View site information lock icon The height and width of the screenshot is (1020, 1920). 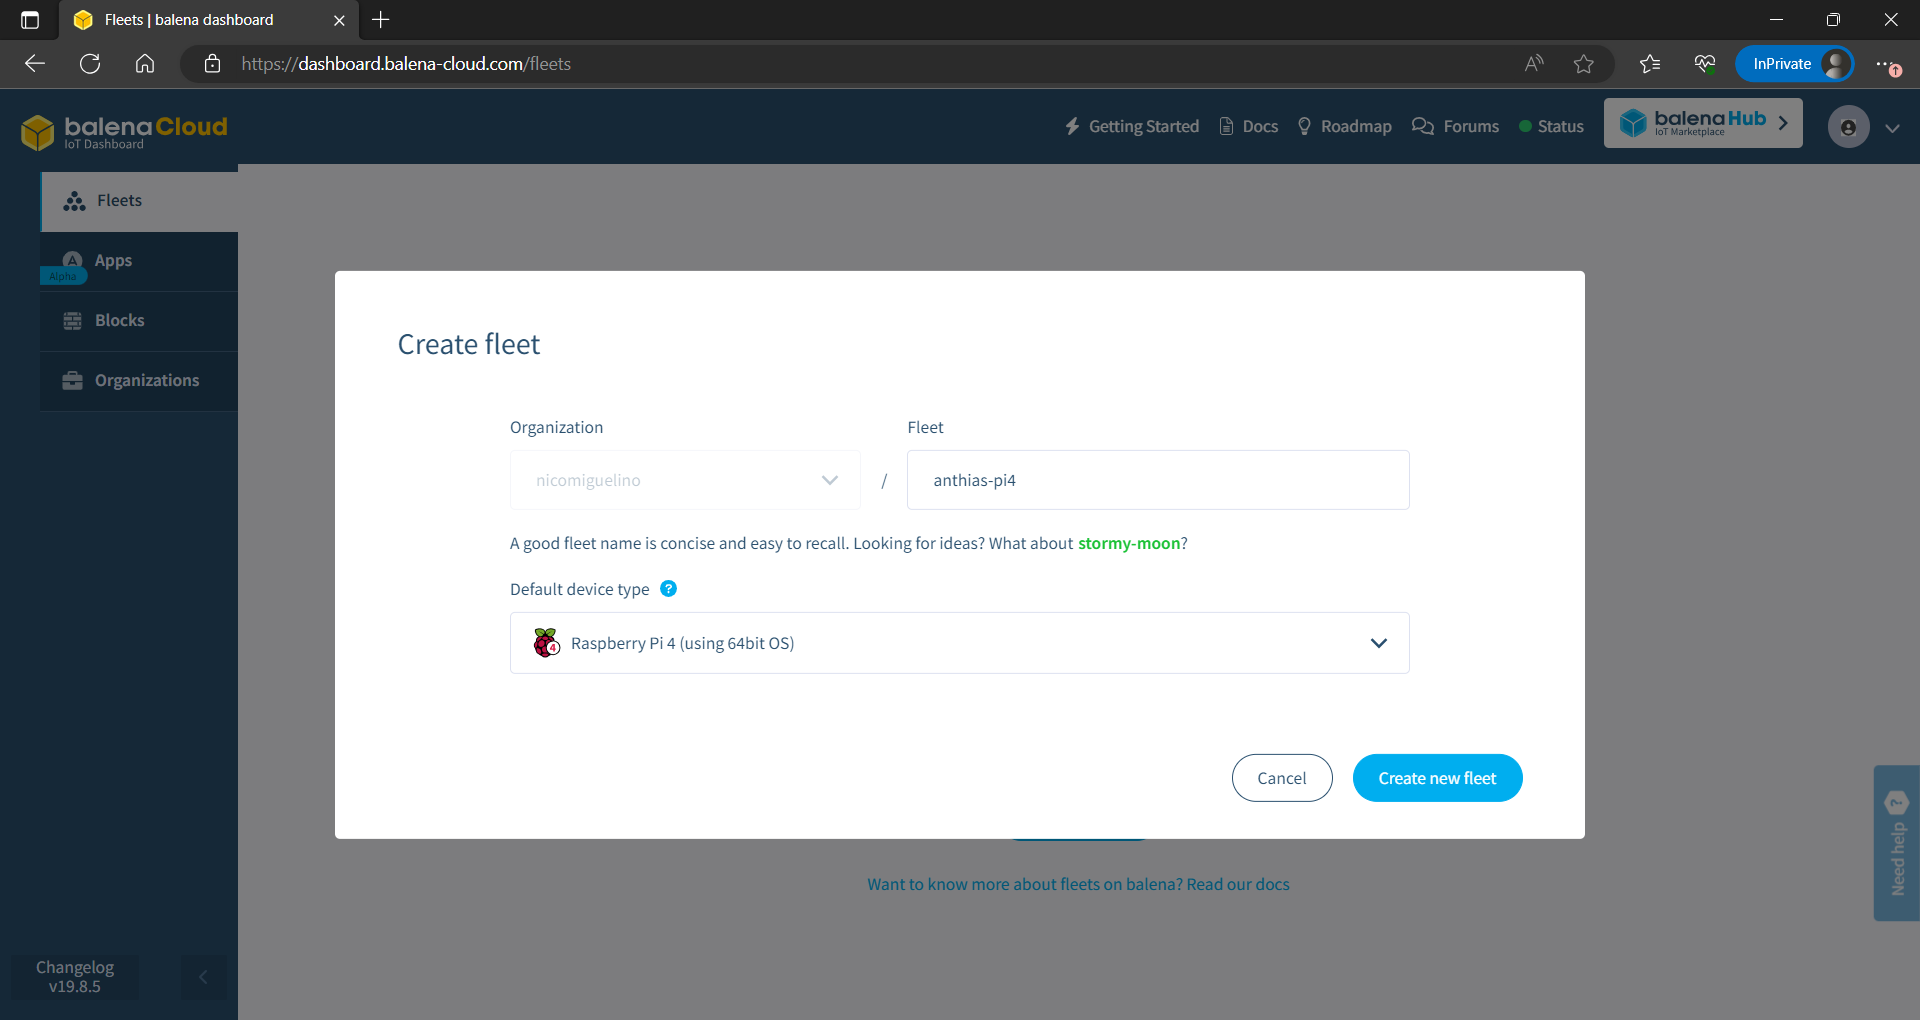pyautogui.click(x=212, y=64)
